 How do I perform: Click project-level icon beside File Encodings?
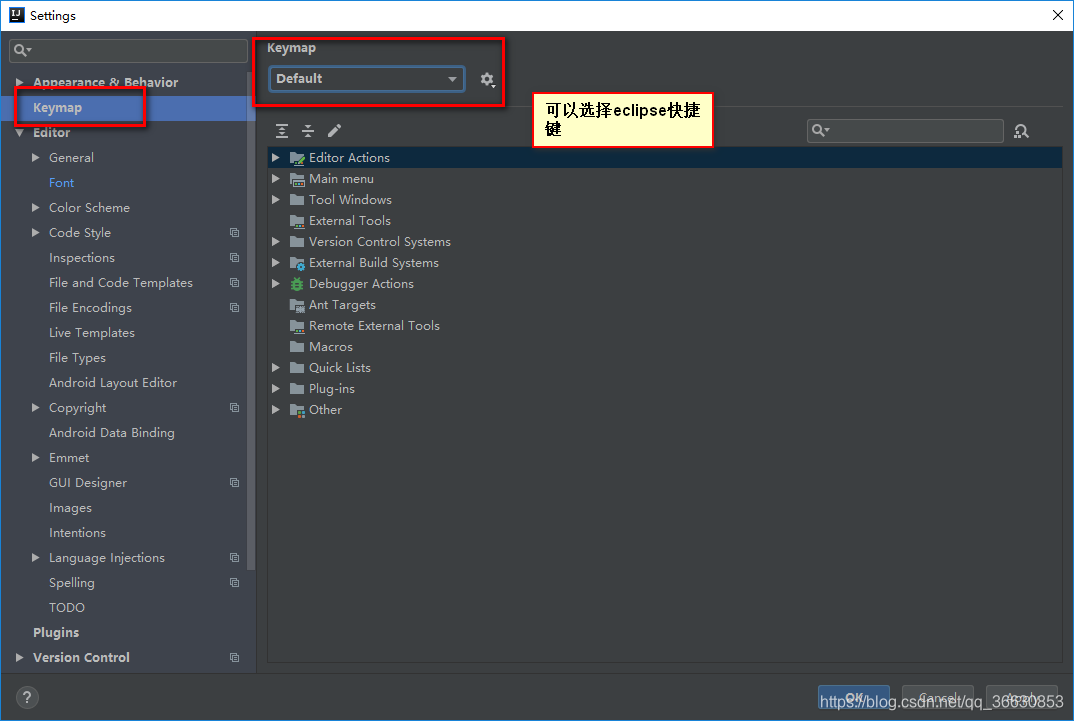234,307
